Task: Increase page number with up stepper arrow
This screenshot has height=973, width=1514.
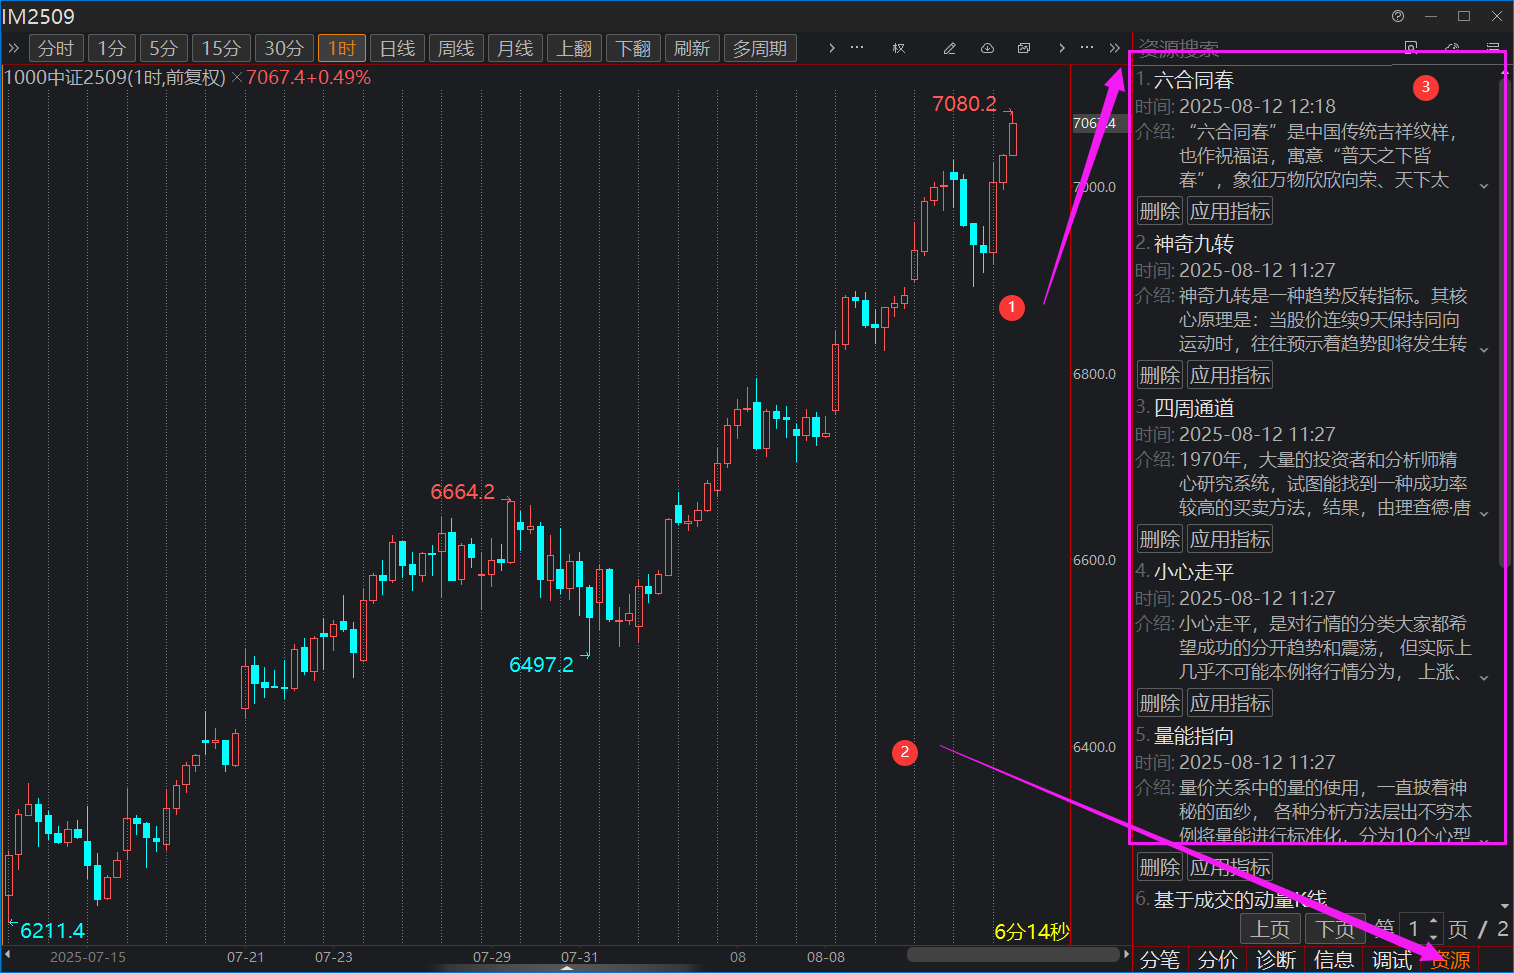Action: pyautogui.click(x=1434, y=922)
